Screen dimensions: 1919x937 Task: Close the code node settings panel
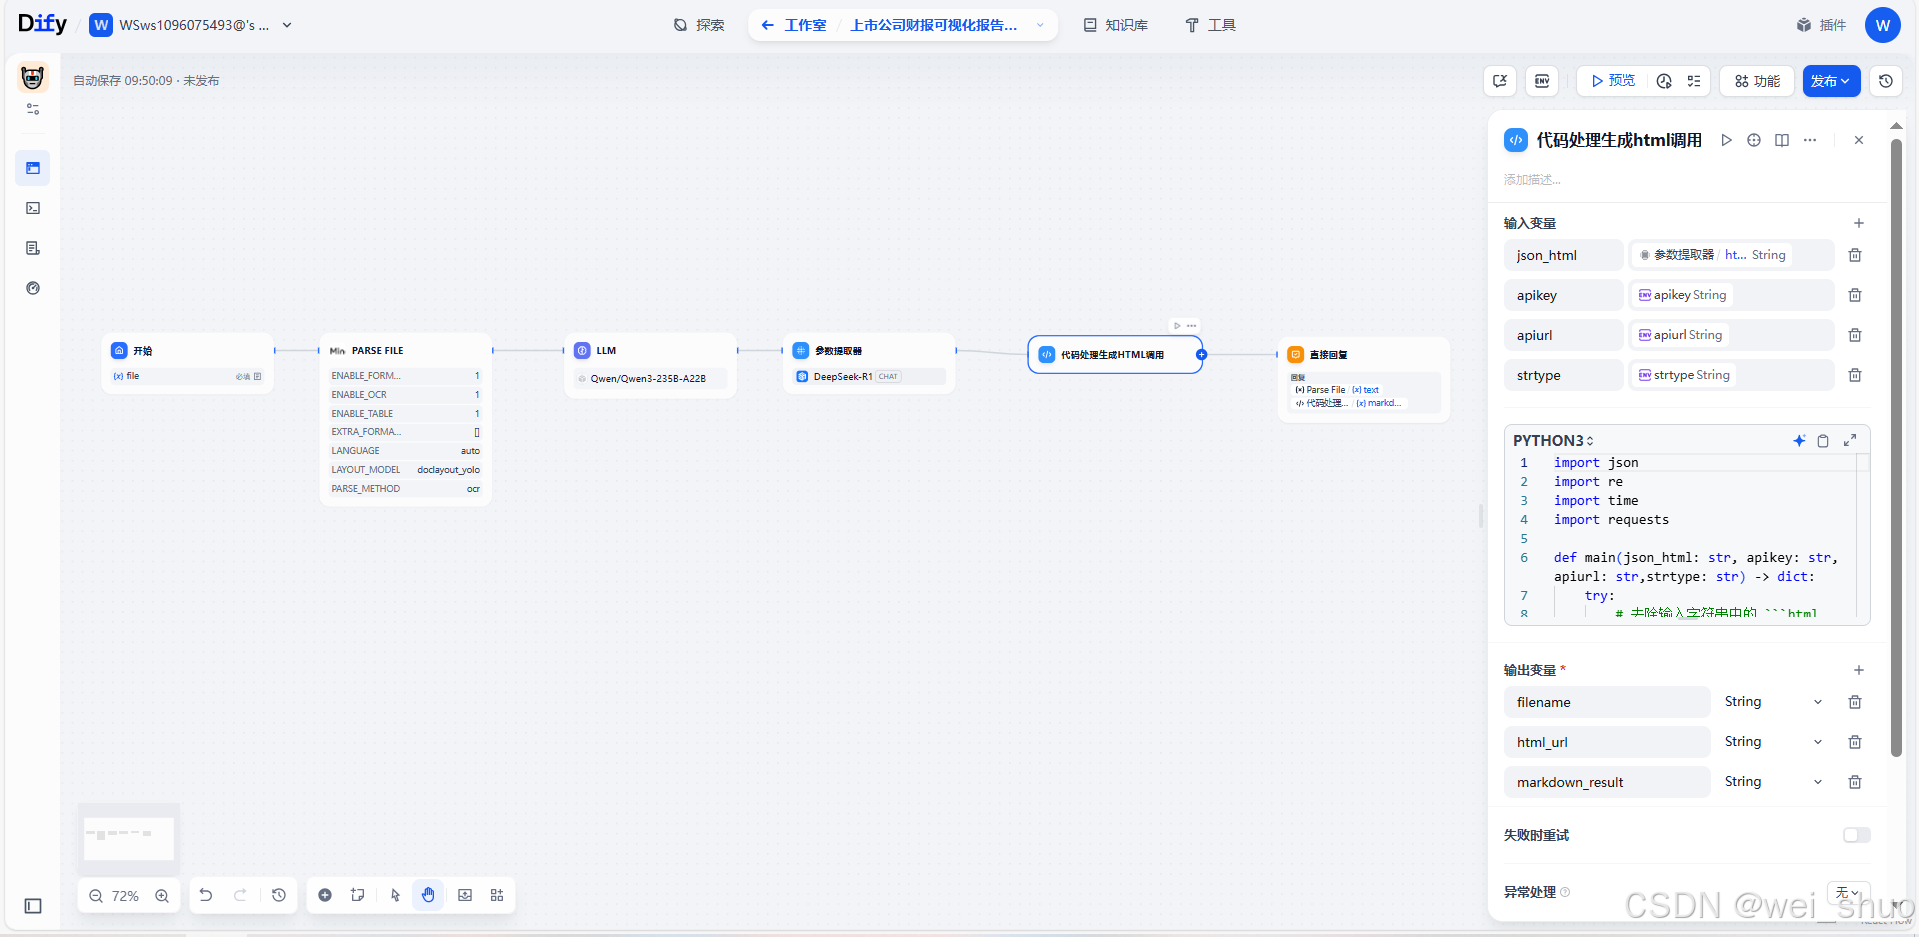click(x=1859, y=140)
